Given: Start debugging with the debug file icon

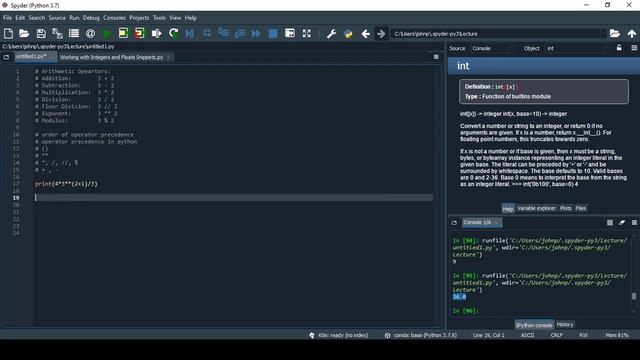Looking at the screenshot, I should click(190, 33).
